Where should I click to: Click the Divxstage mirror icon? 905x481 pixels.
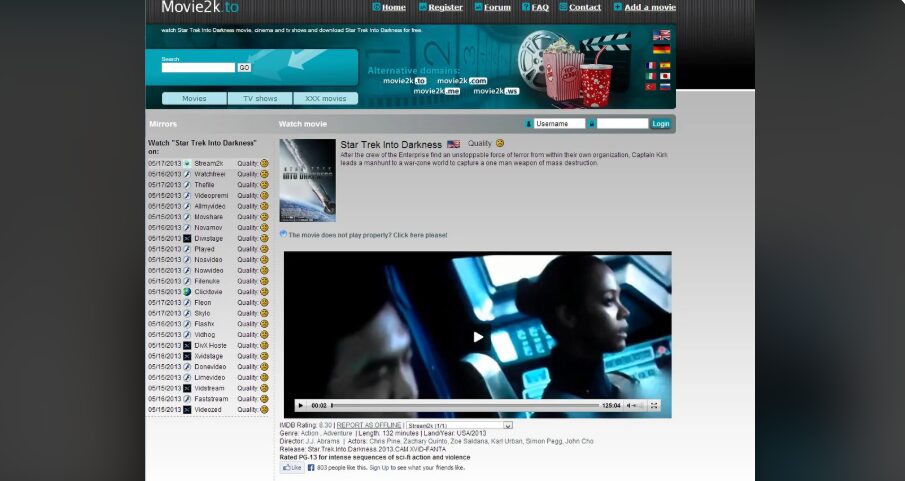coord(187,238)
